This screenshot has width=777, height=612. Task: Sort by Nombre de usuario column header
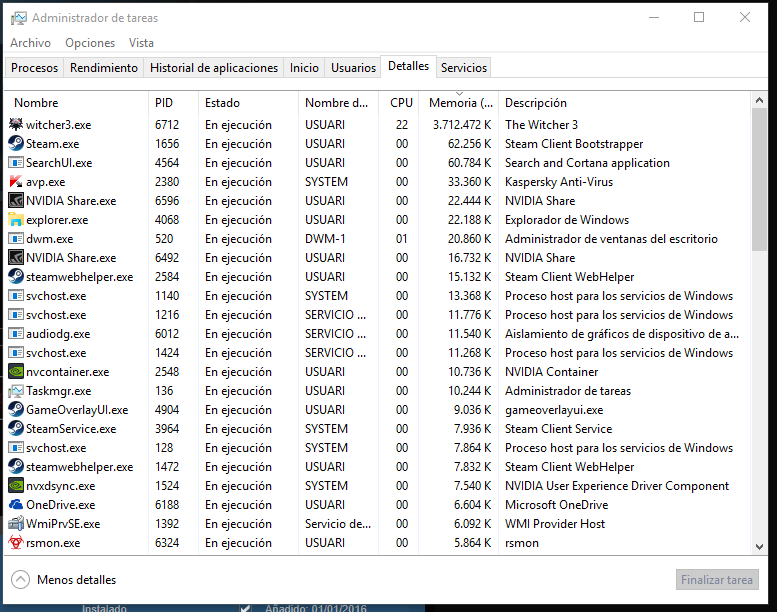(338, 103)
